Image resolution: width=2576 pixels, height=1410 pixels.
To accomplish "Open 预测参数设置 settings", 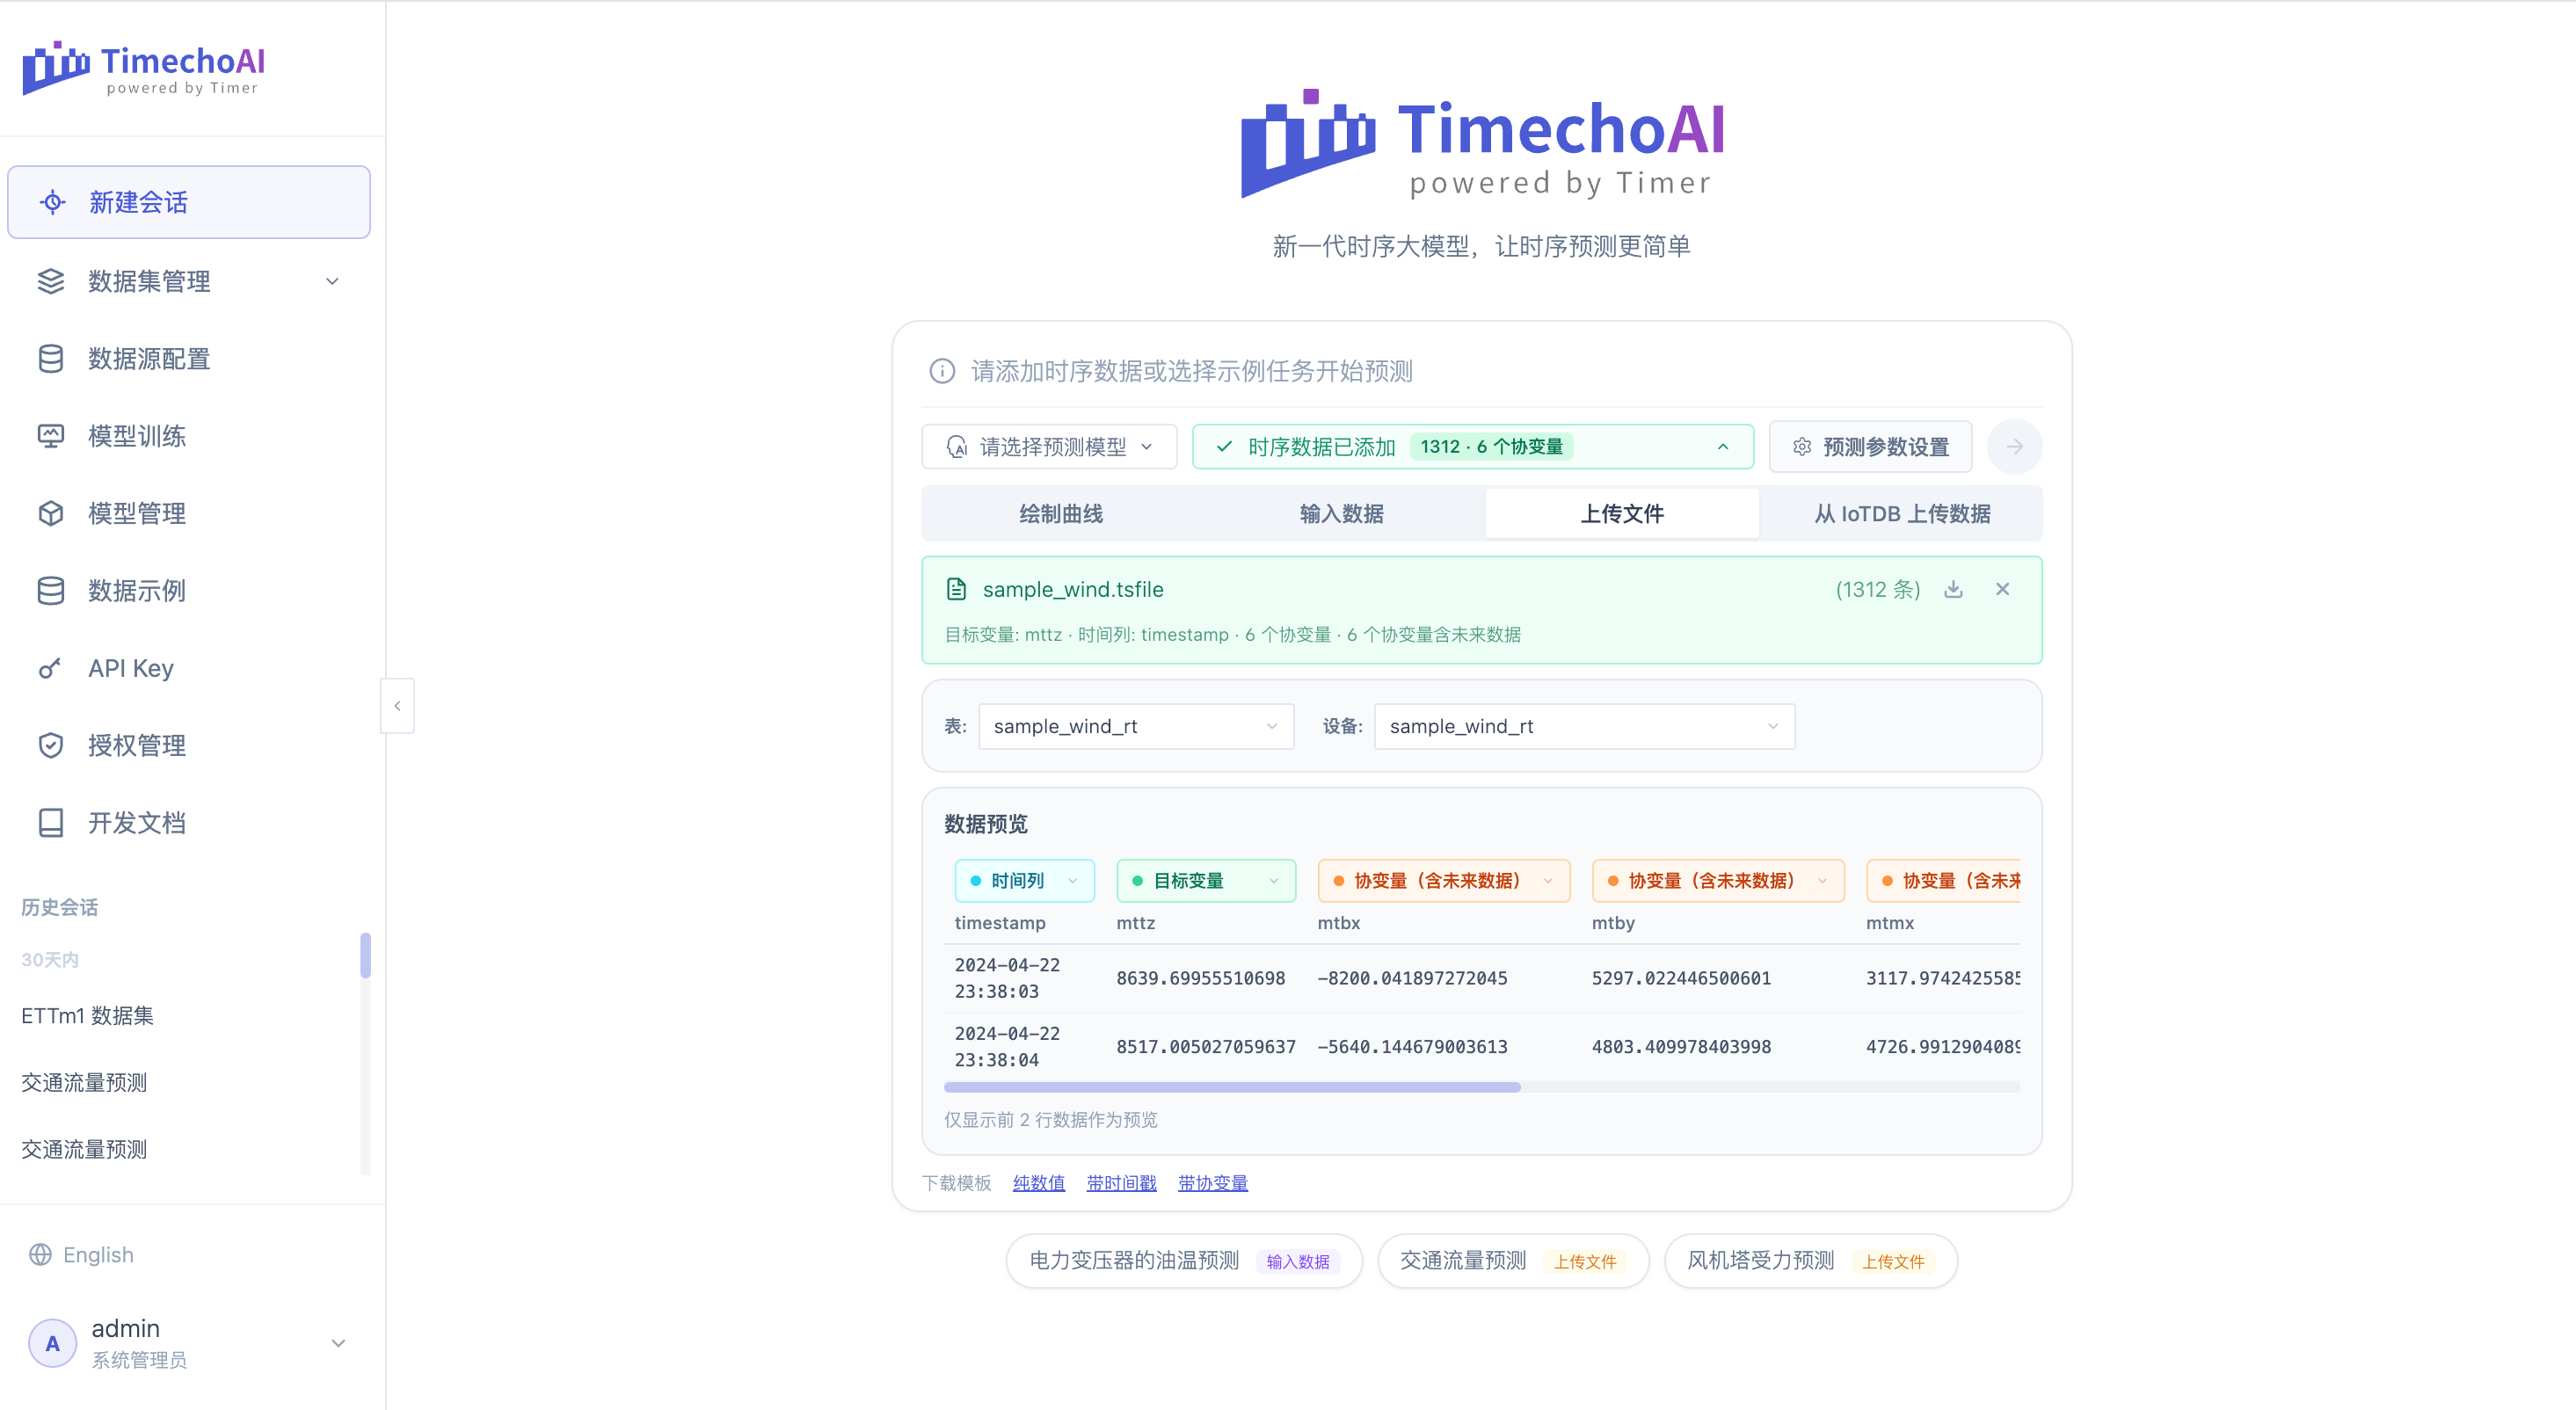I will click(1870, 446).
